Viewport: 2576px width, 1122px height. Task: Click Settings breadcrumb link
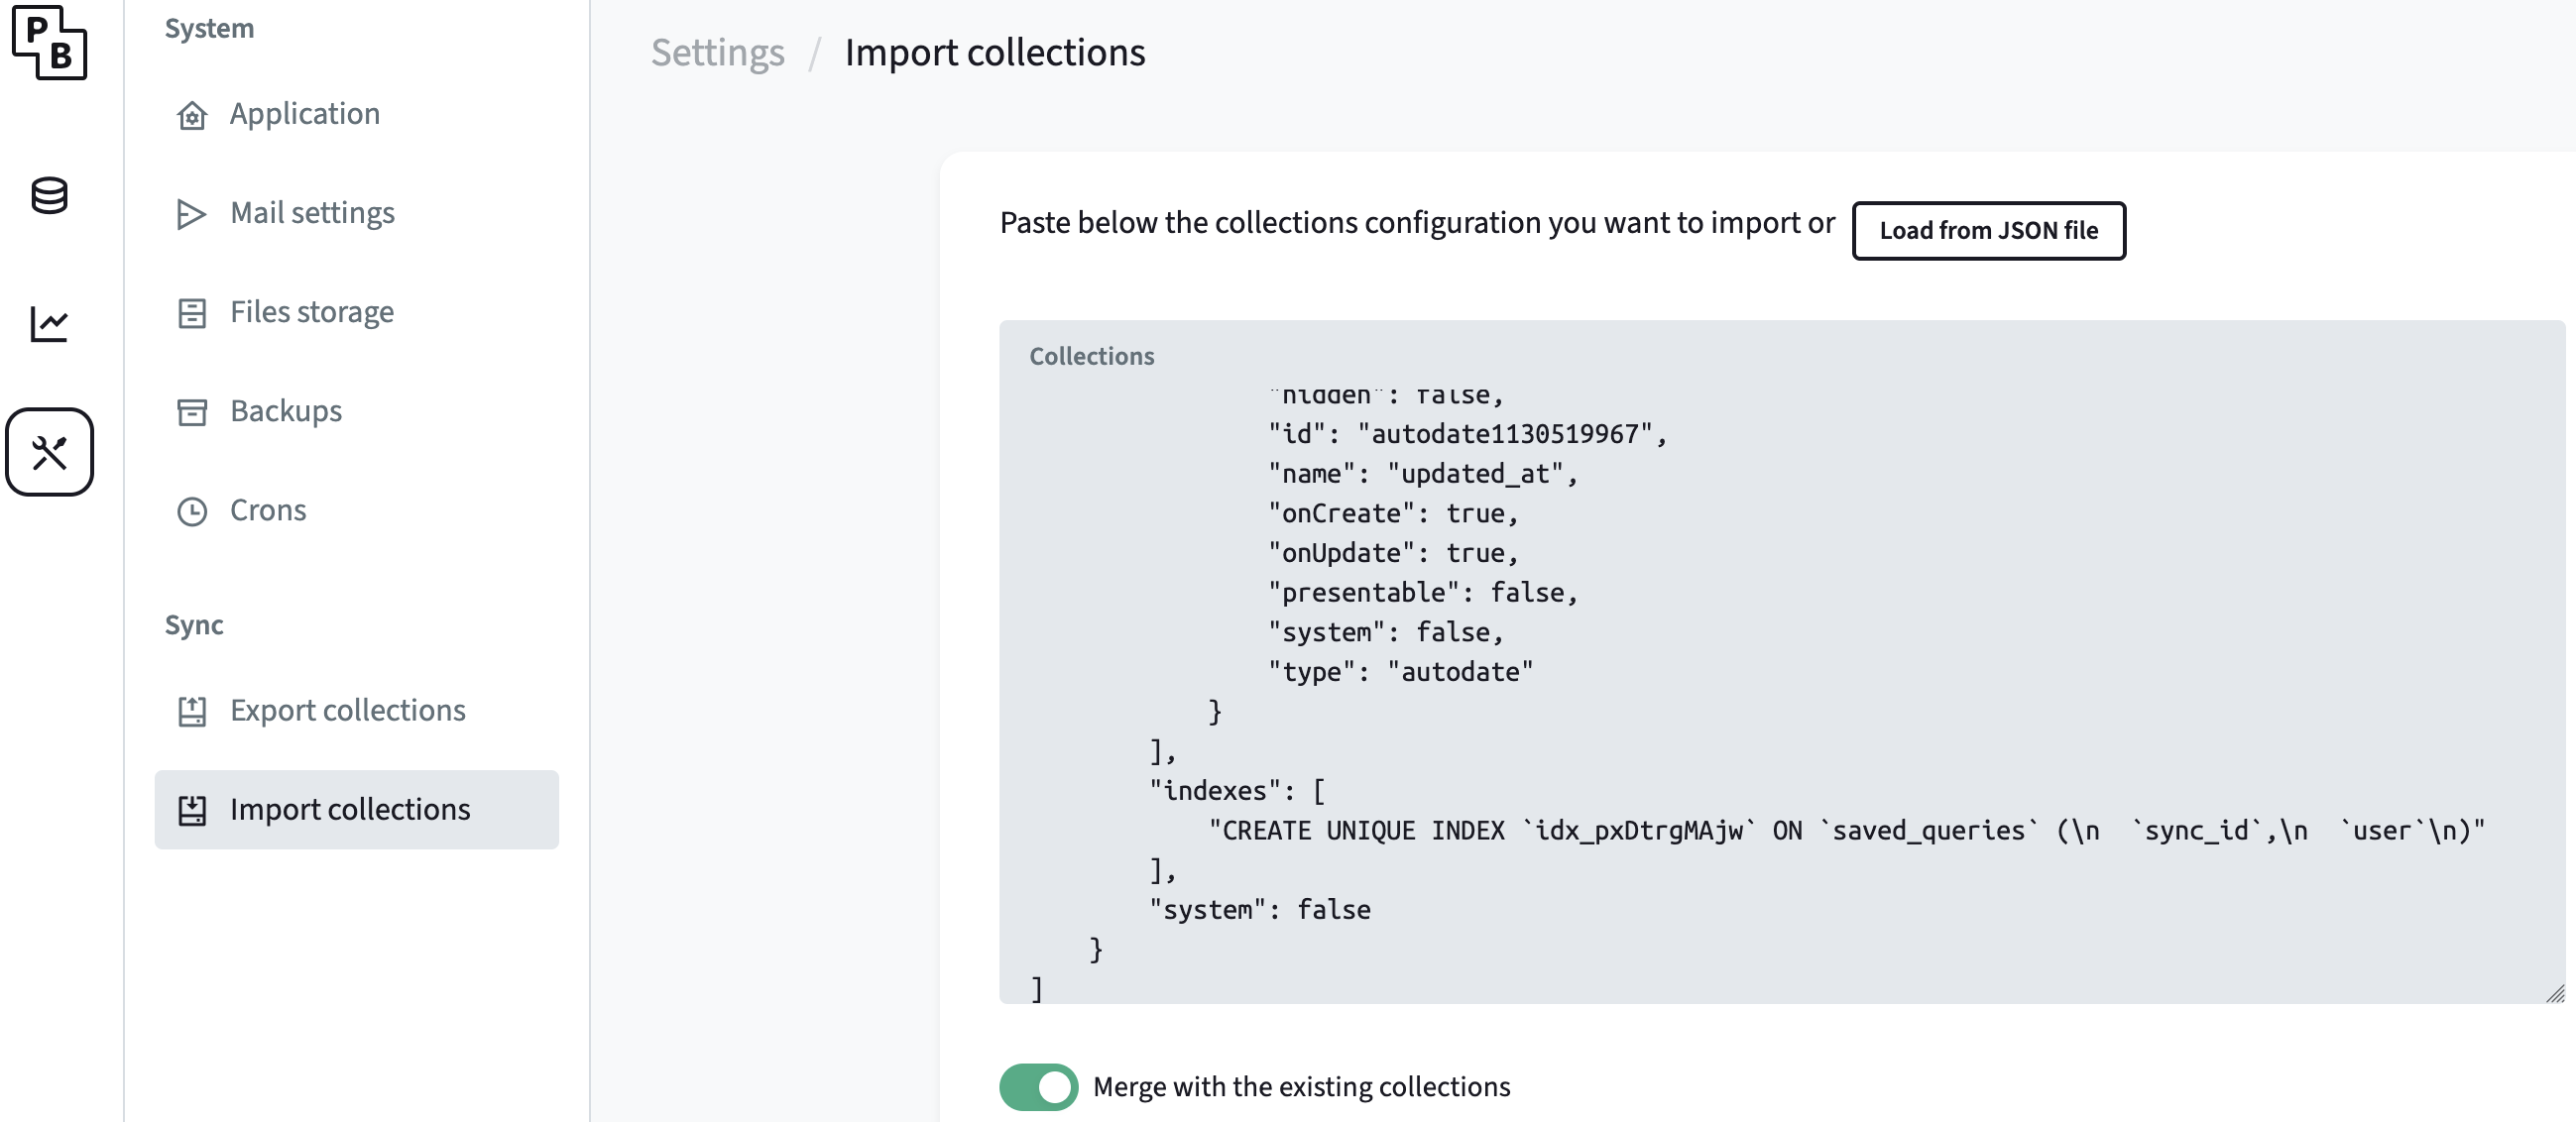(x=717, y=52)
